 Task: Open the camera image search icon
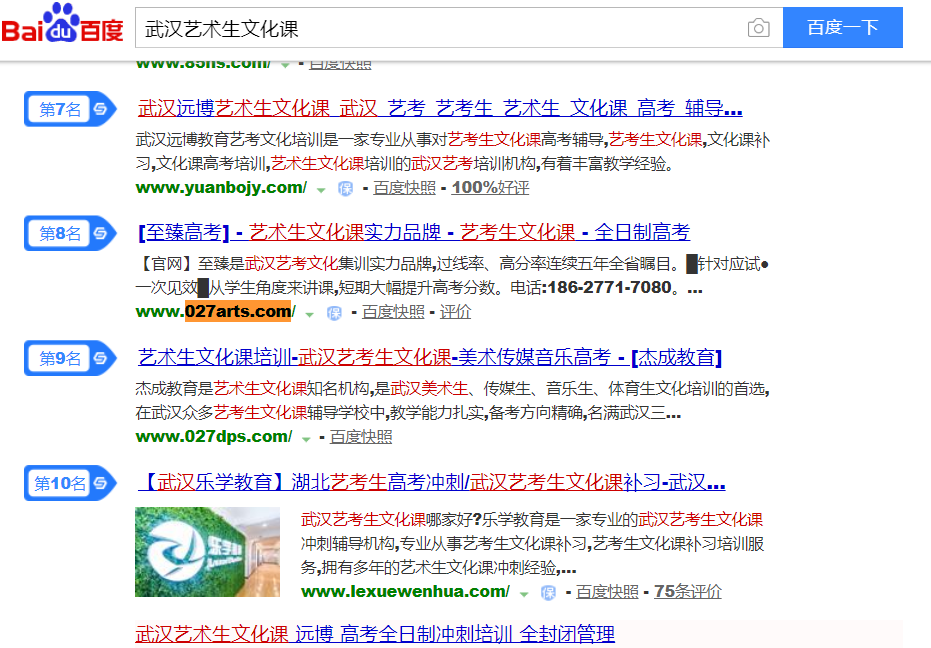point(758,28)
